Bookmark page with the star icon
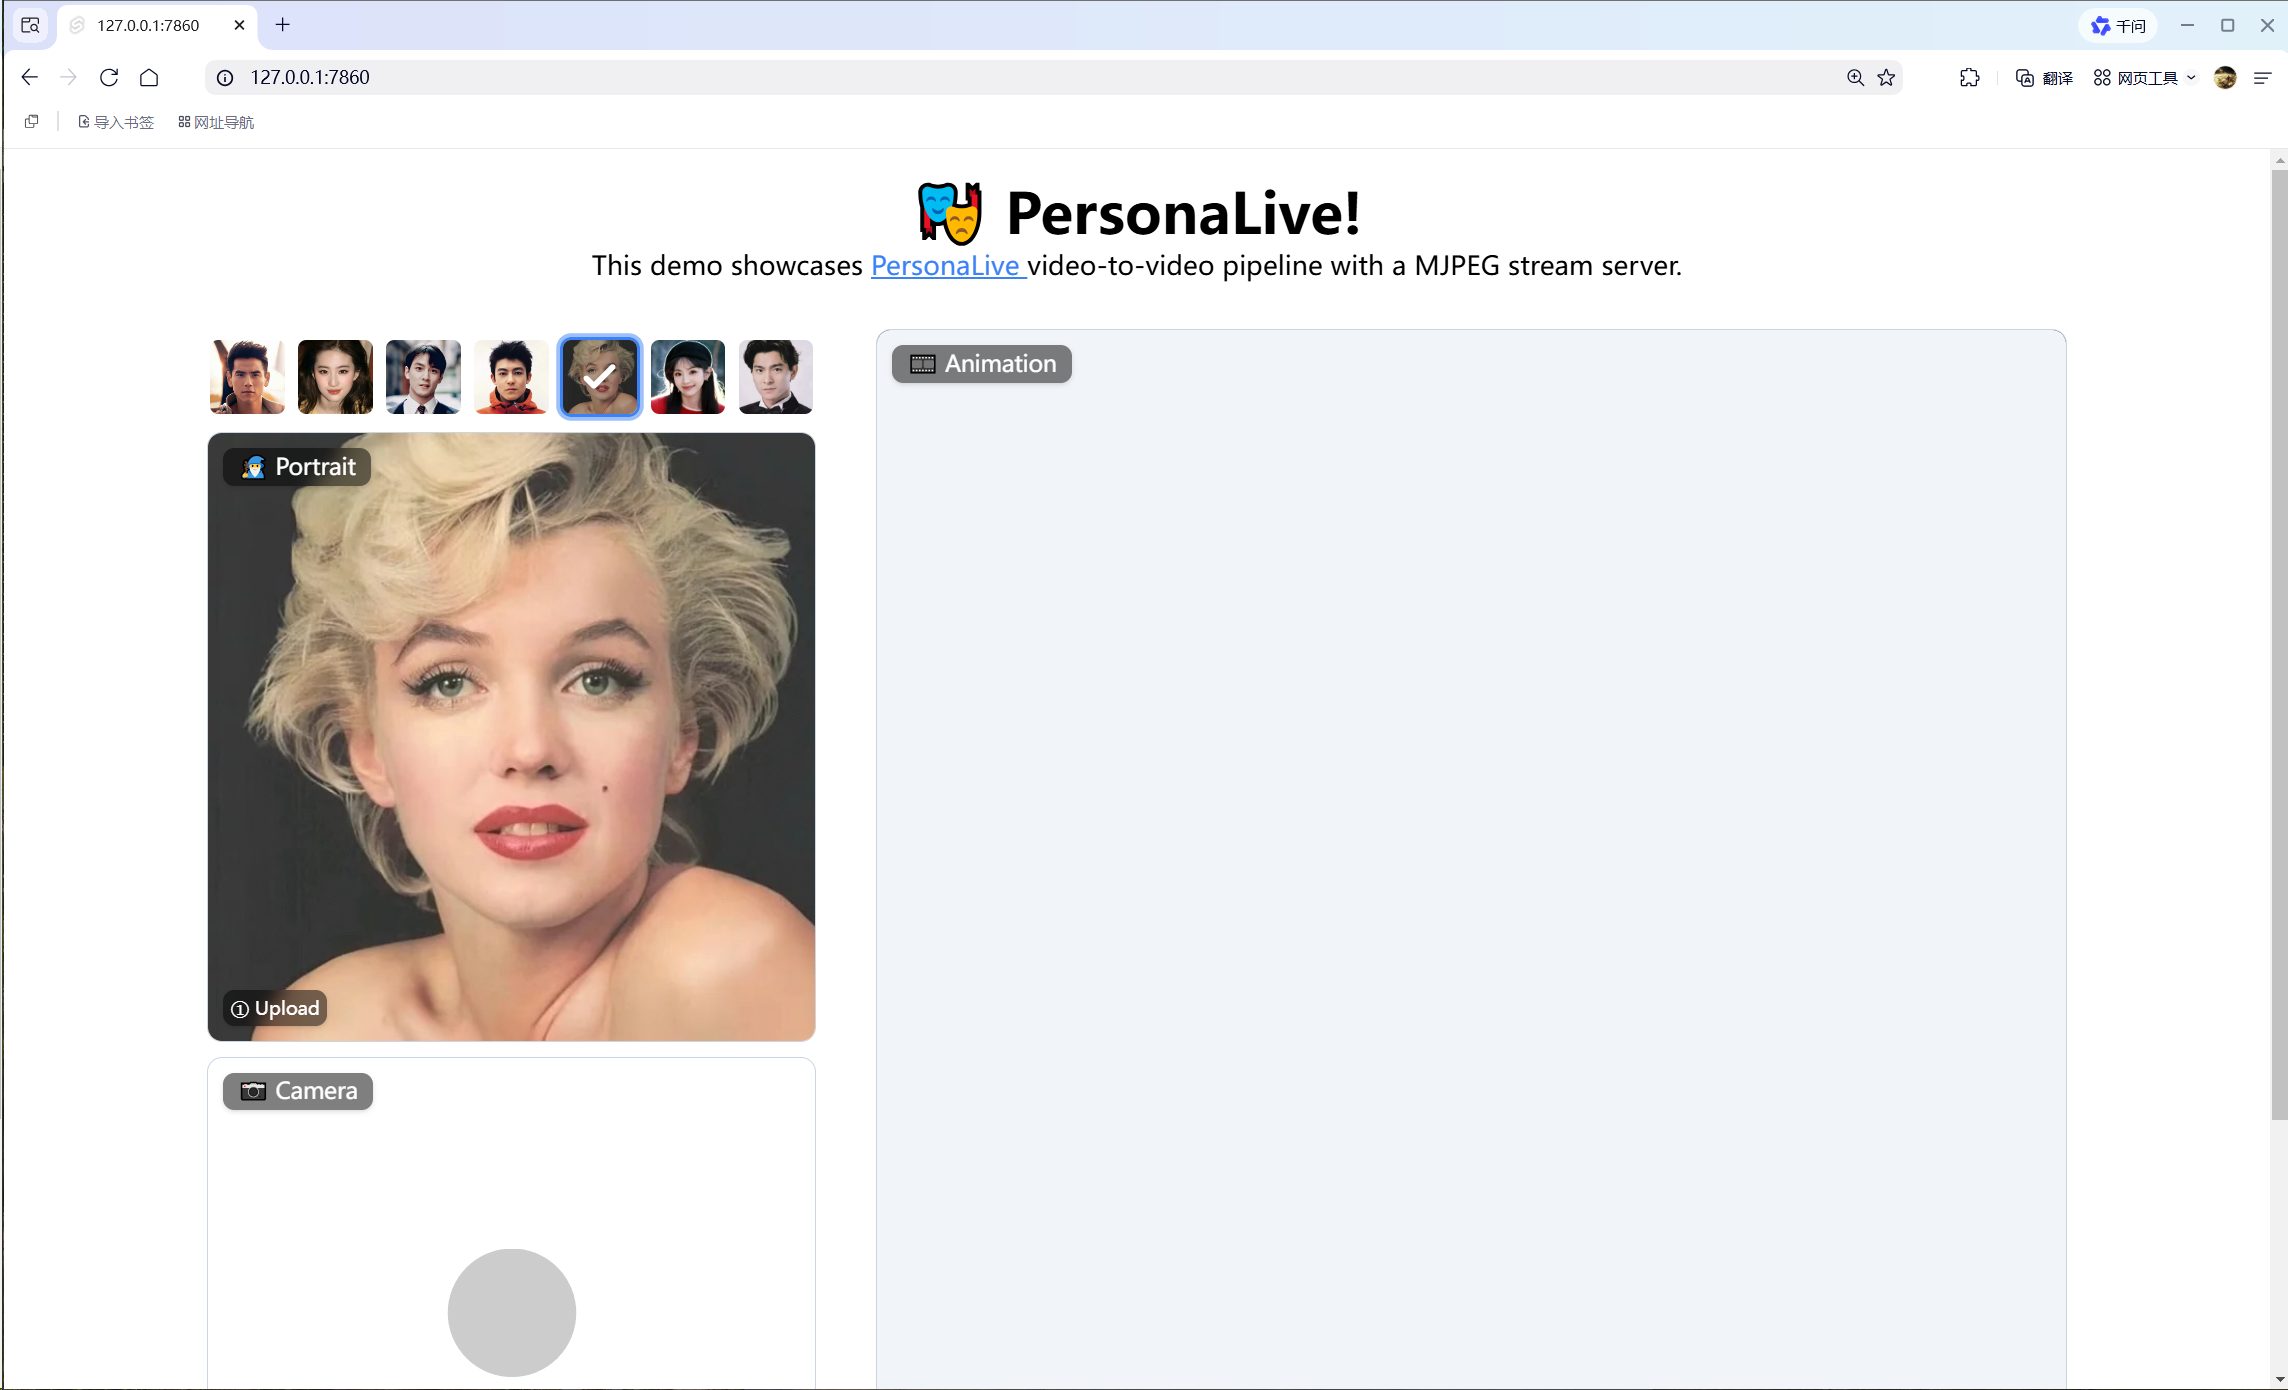2288x1390 pixels. (x=1886, y=77)
